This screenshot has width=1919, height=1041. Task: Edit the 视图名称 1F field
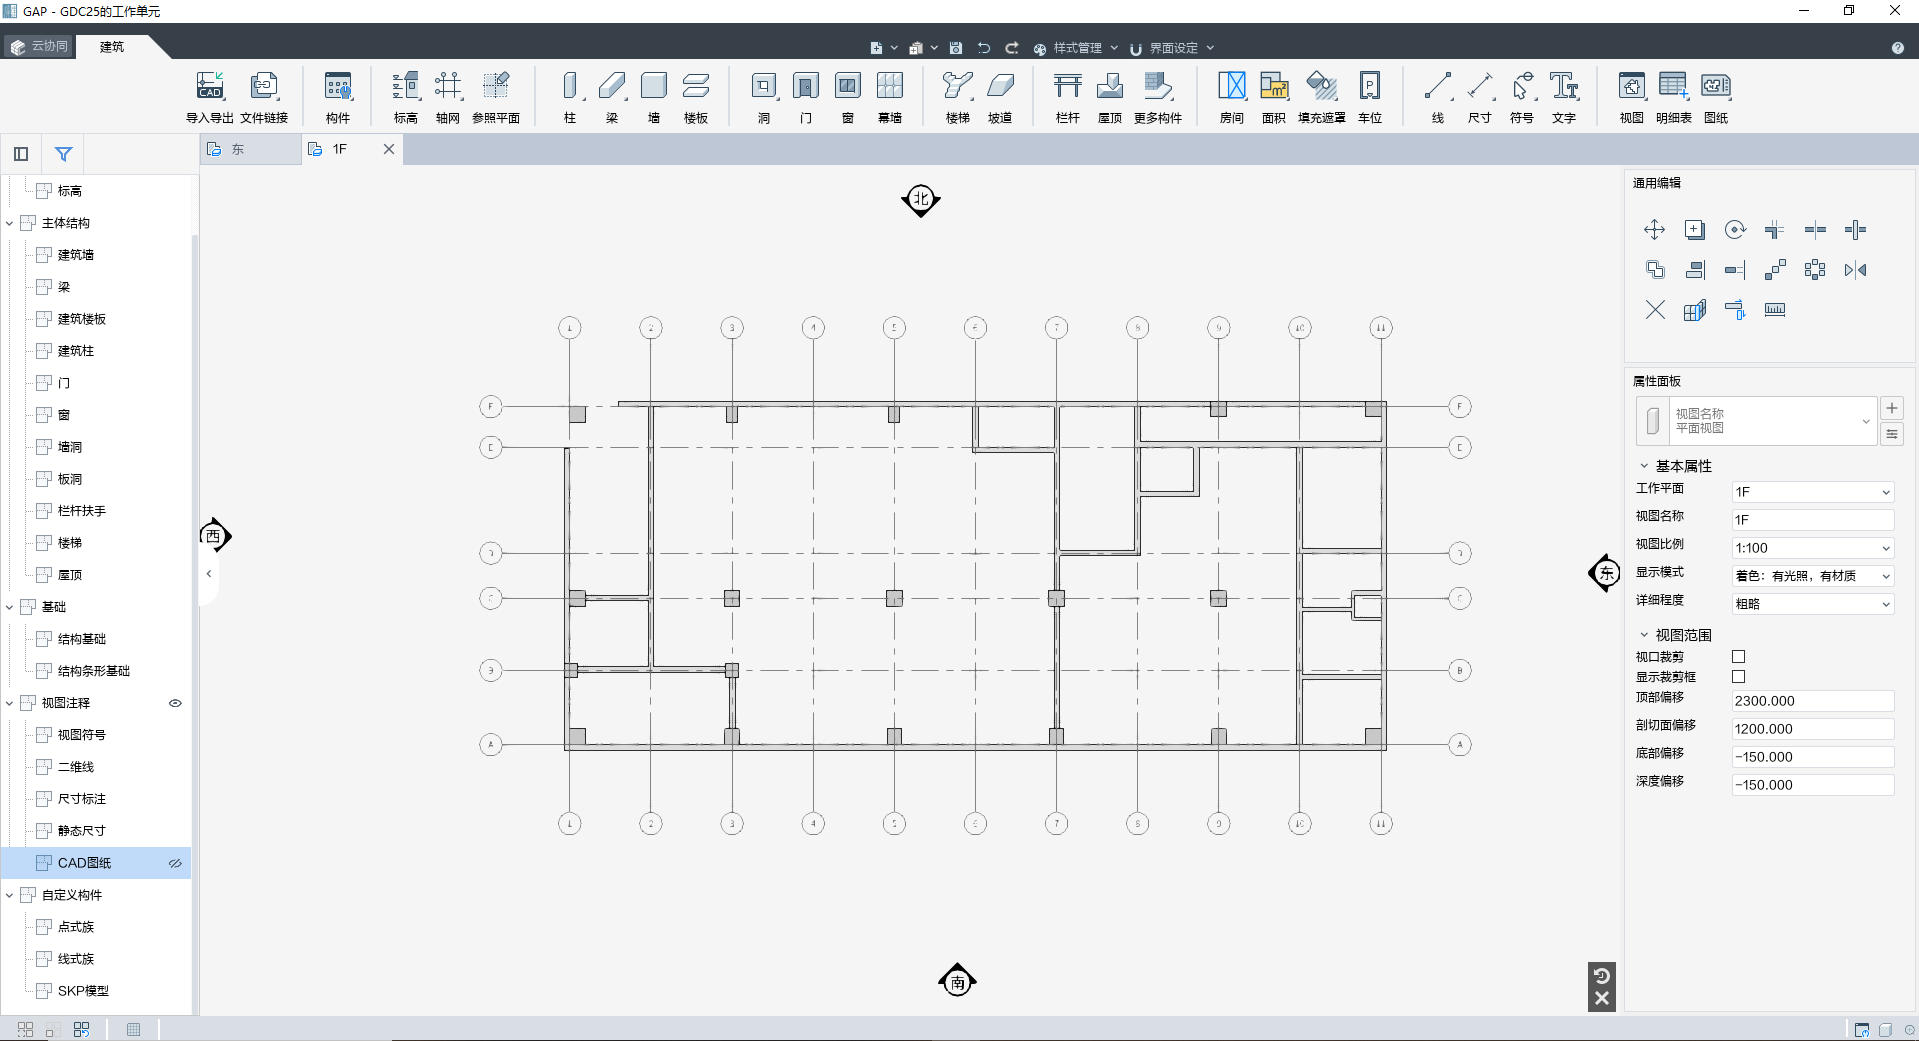pyautogui.click(x=1813, y=520)
